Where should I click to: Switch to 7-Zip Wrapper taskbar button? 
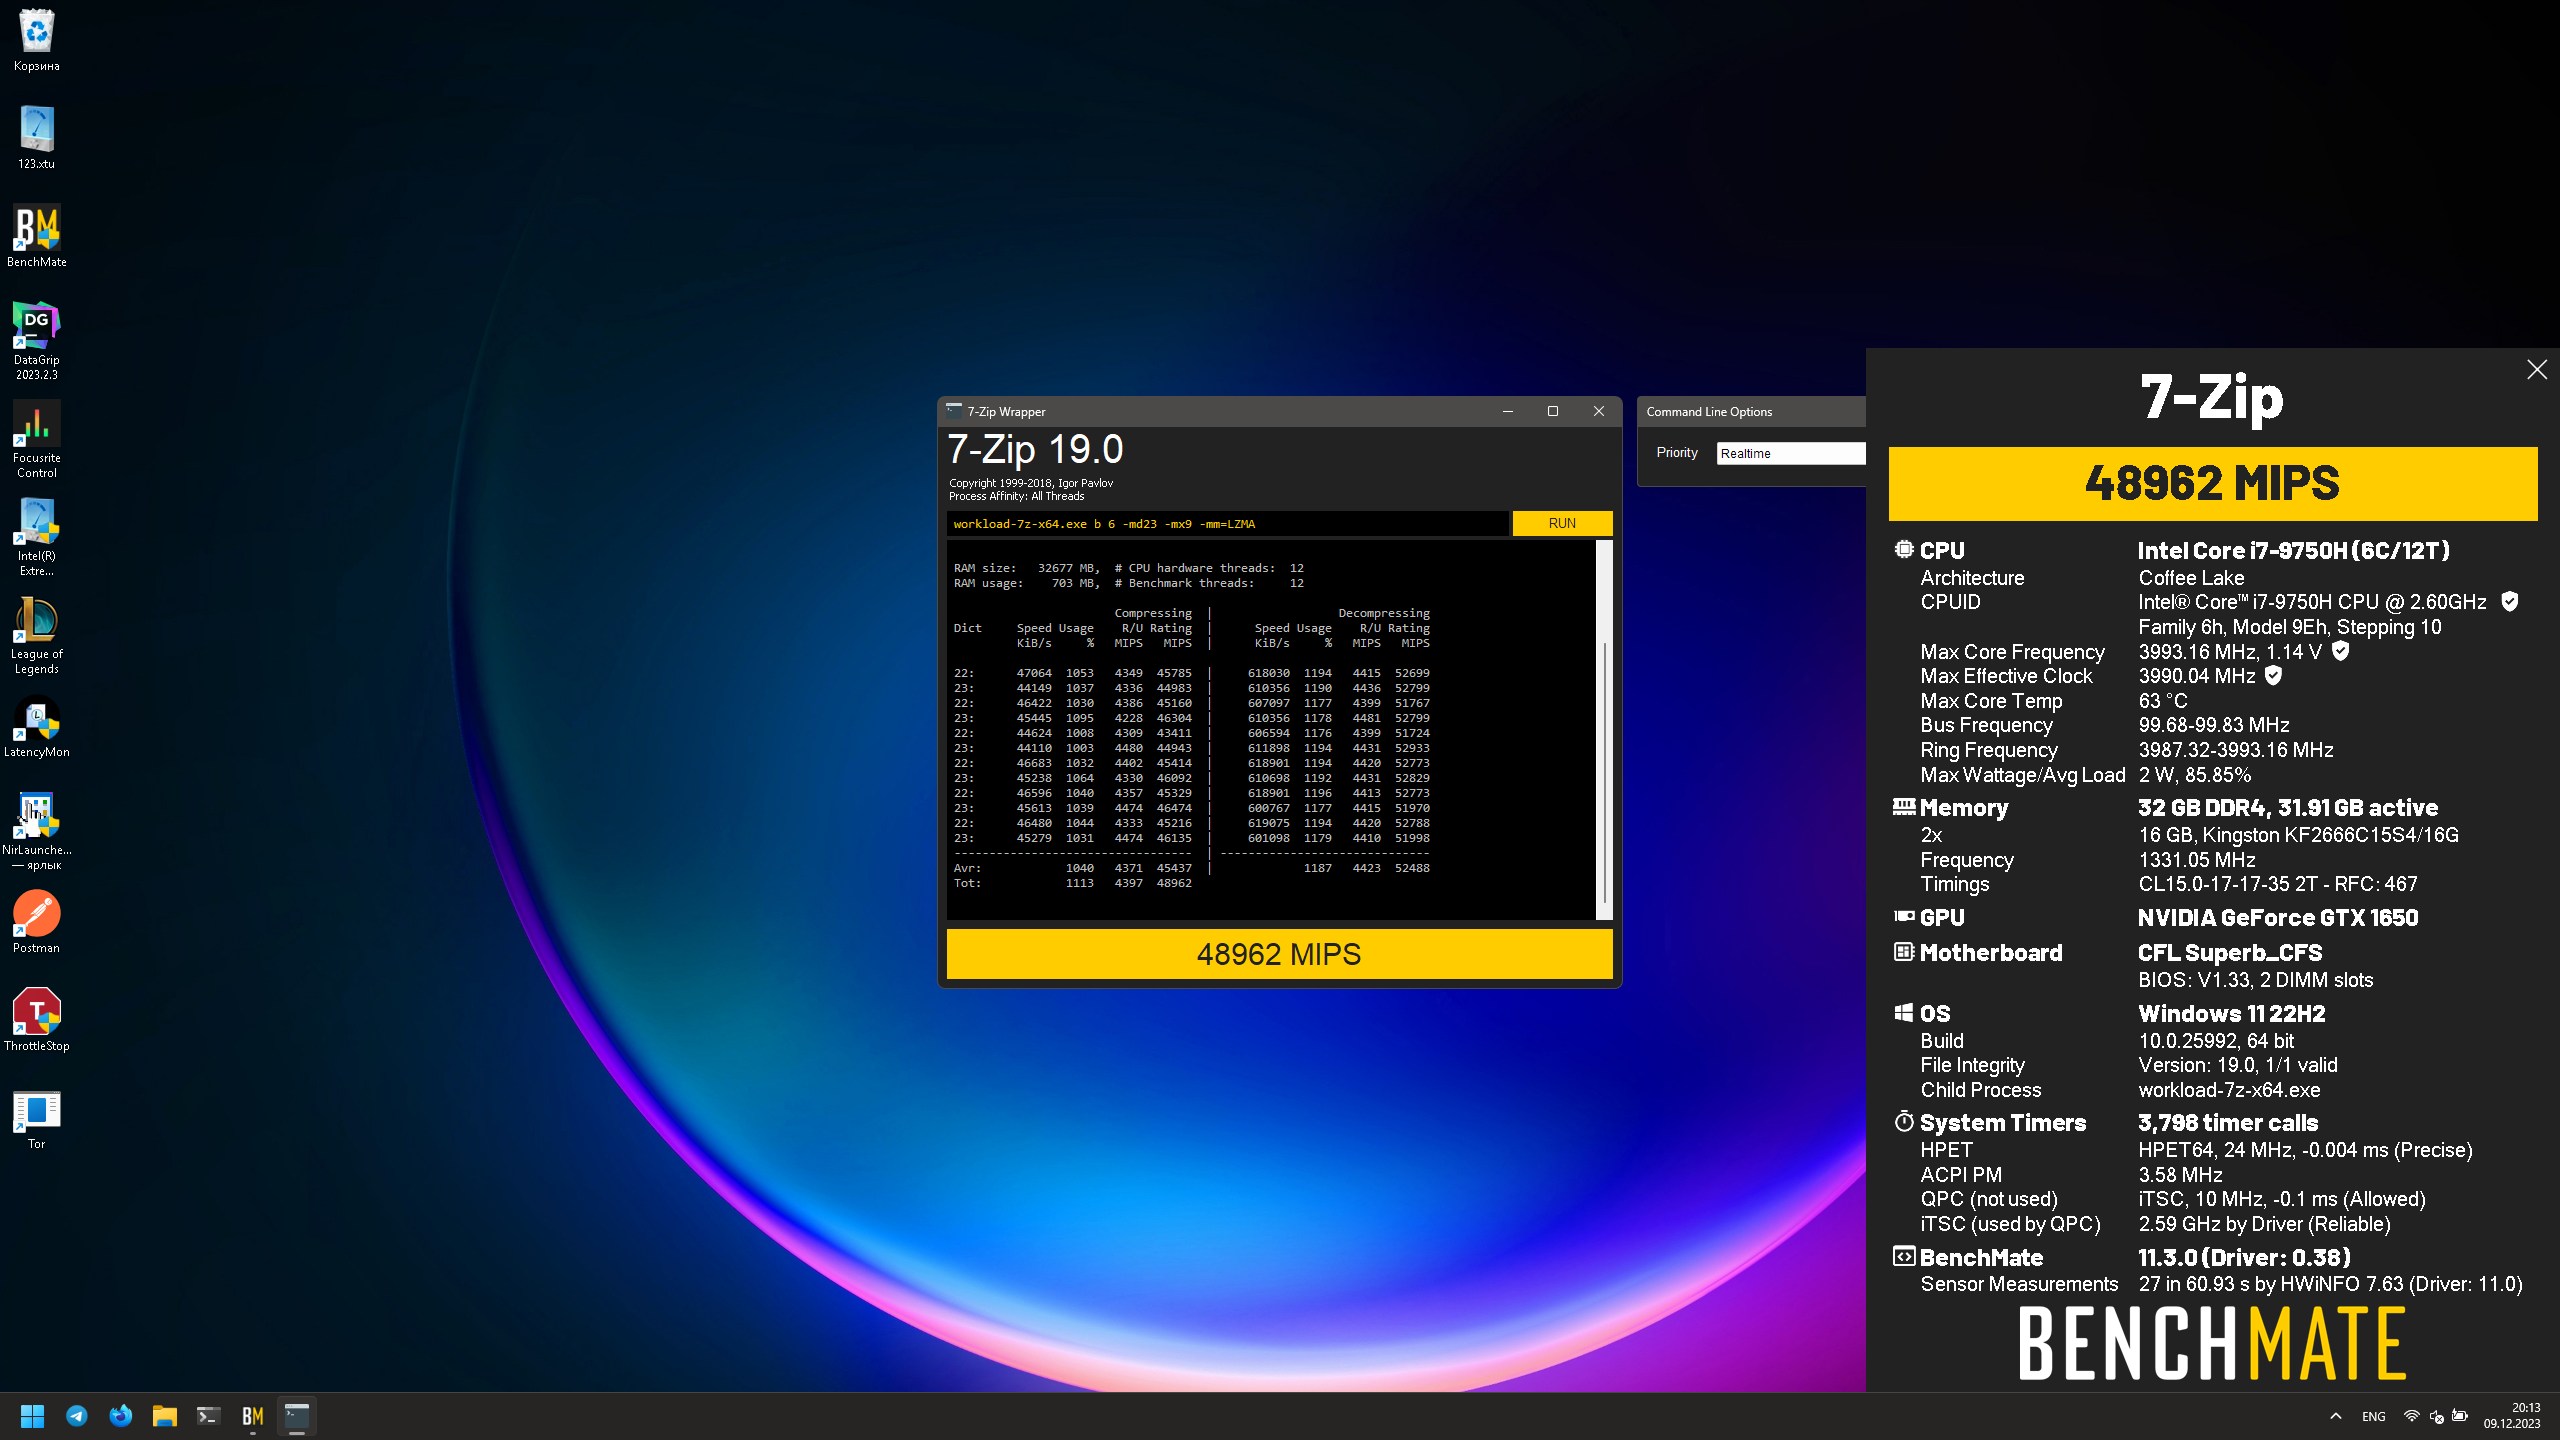pos(297,1416)
